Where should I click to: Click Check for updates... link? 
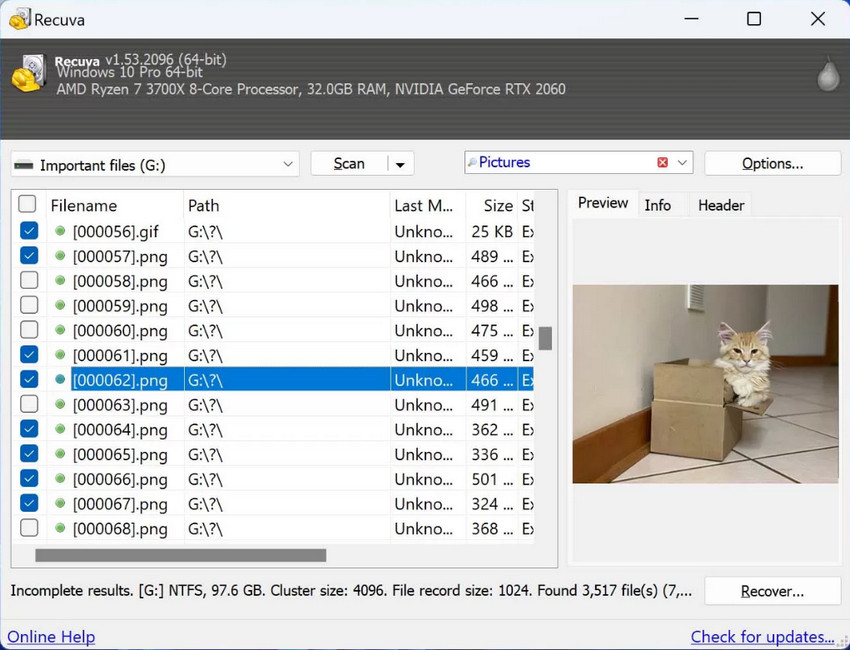[762, 636]
